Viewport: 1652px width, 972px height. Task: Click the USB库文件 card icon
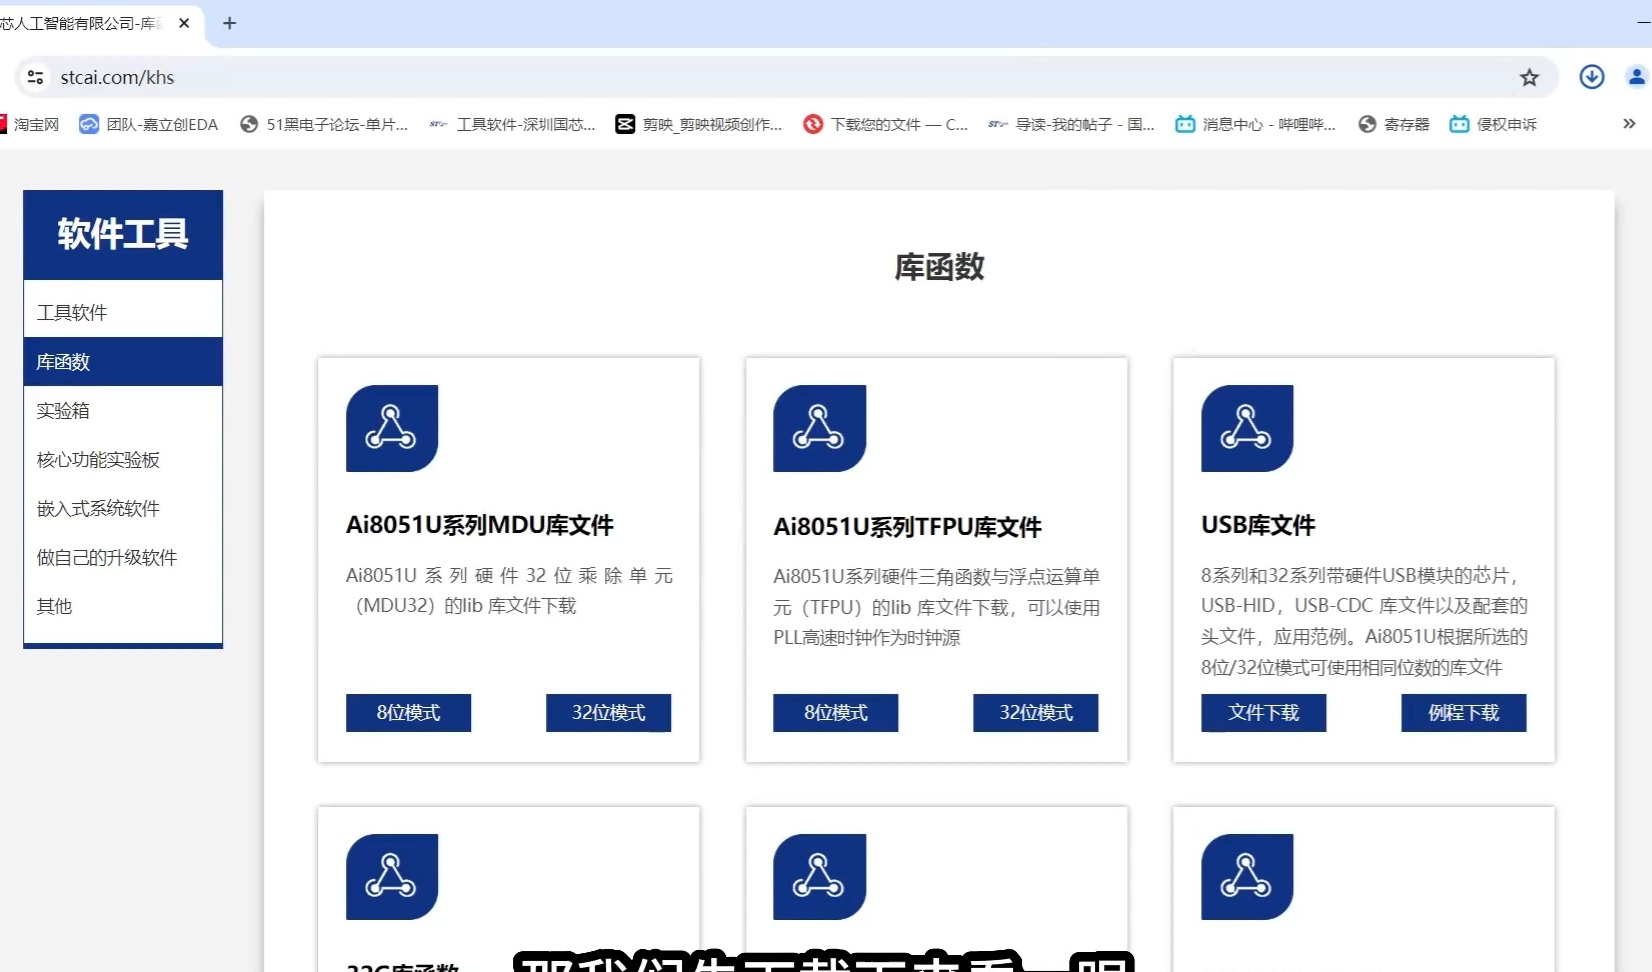(1247, 428)
